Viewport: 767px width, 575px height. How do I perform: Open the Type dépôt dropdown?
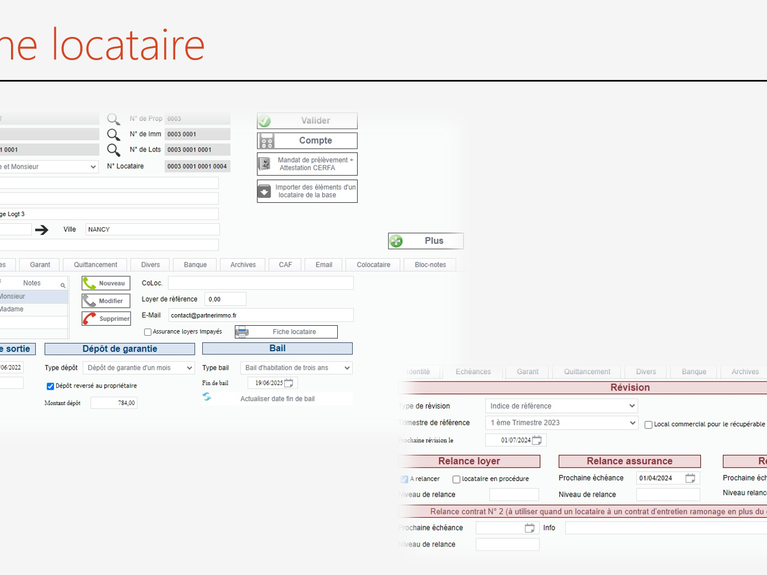(138, 368)
